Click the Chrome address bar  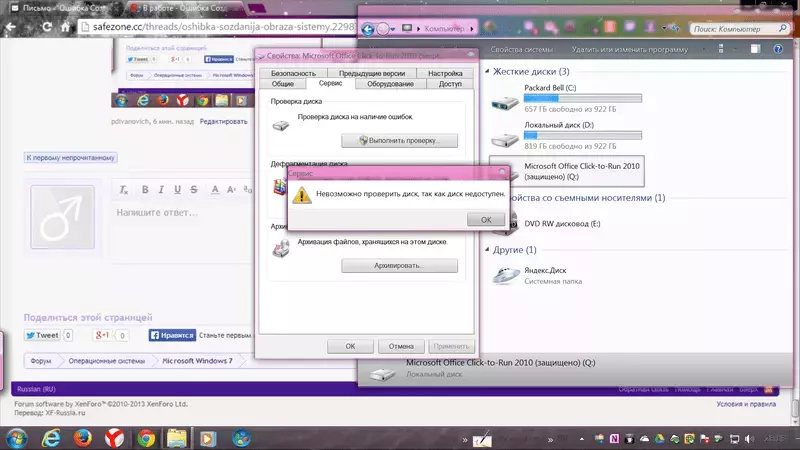tap(219, 27)
